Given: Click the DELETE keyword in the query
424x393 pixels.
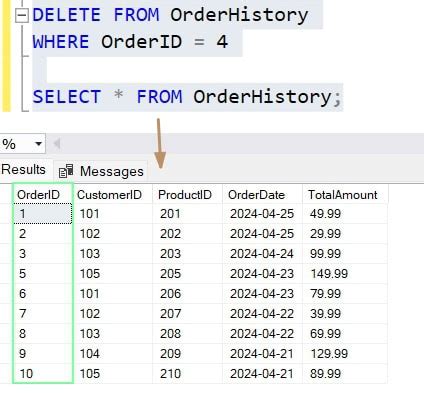Looking at the screenshot, I should click(67, 15).
